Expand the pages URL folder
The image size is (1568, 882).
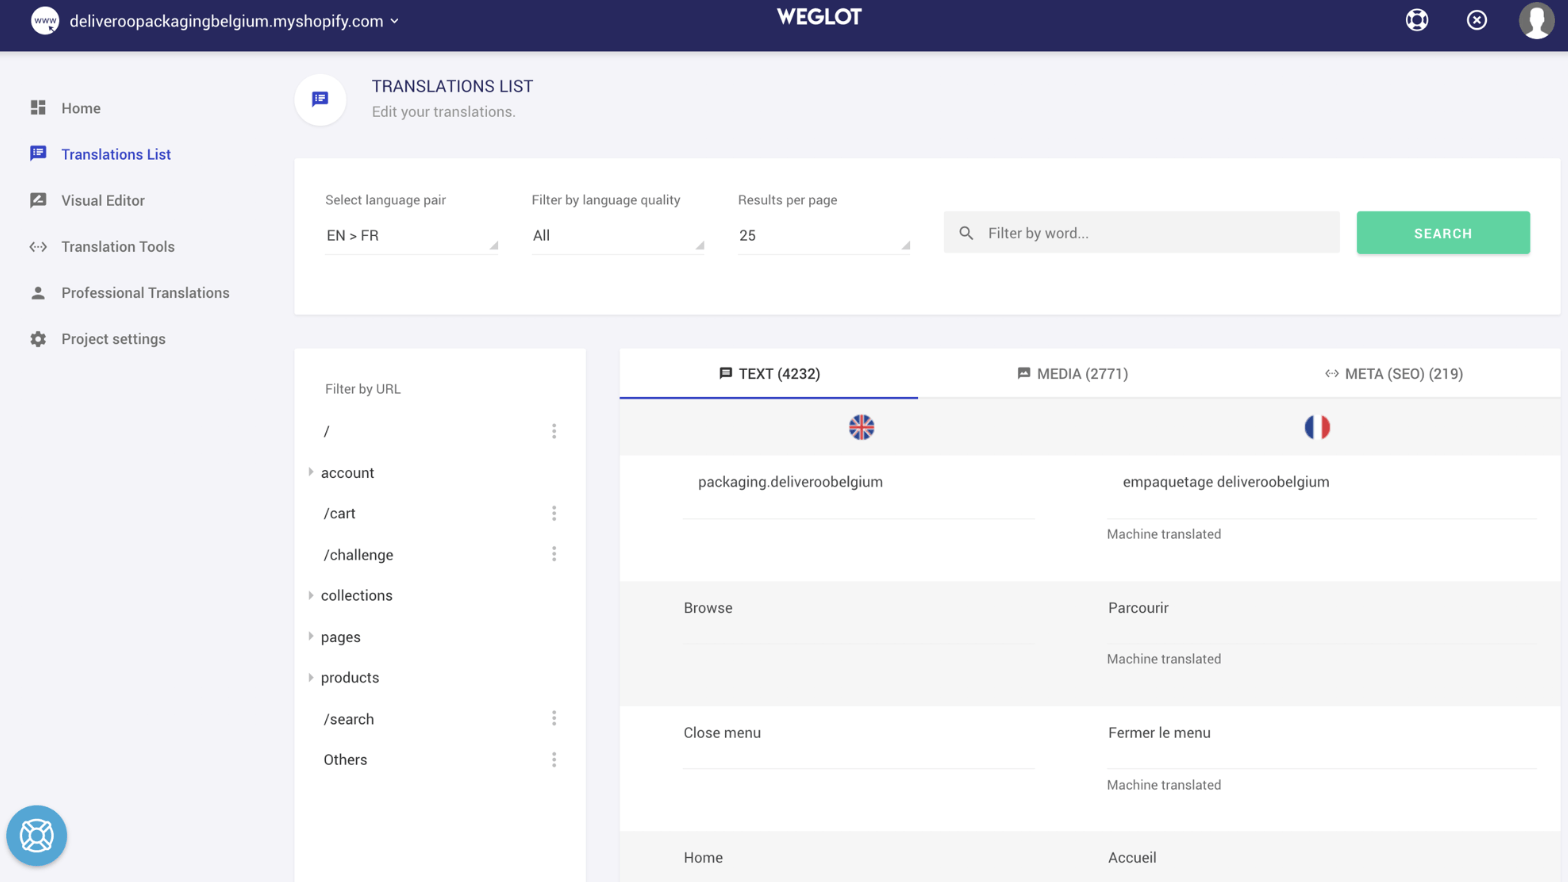pos(311,636)
